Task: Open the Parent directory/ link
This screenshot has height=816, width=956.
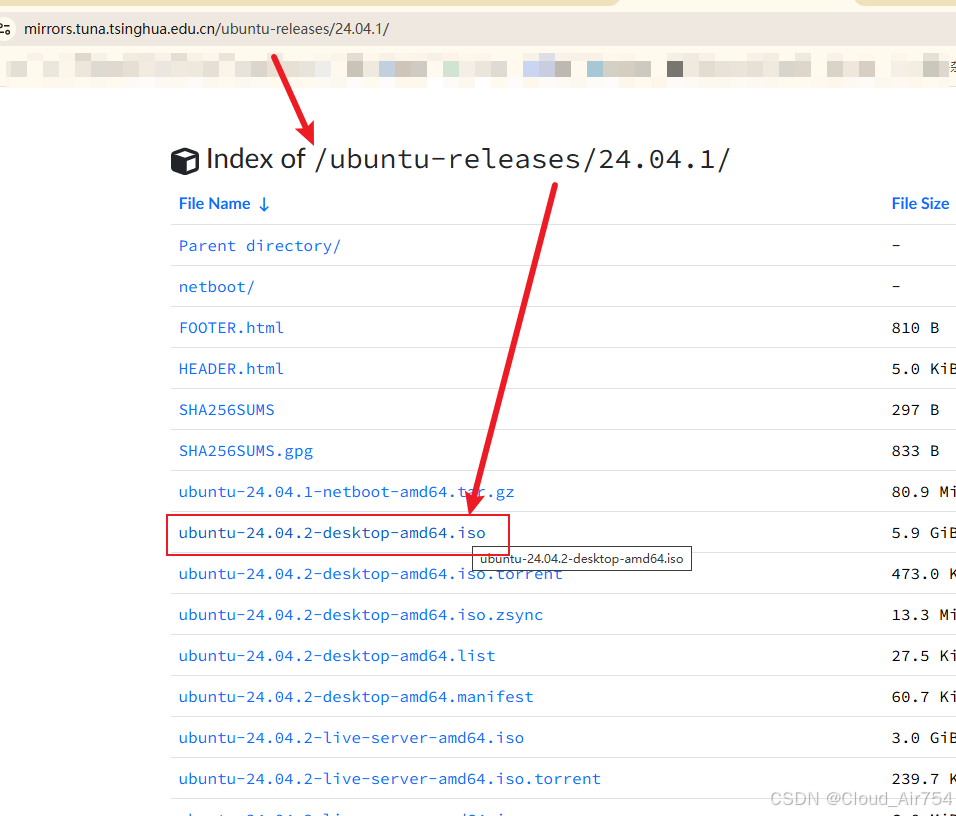Action: point(259,246)
